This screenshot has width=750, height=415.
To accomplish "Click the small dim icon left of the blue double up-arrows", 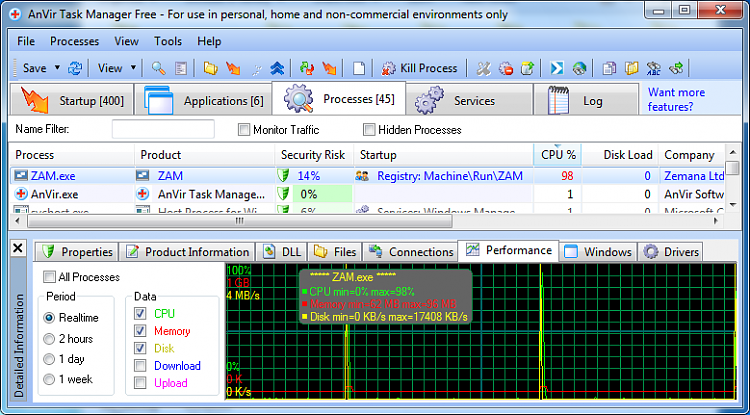I will pos(256,69).
